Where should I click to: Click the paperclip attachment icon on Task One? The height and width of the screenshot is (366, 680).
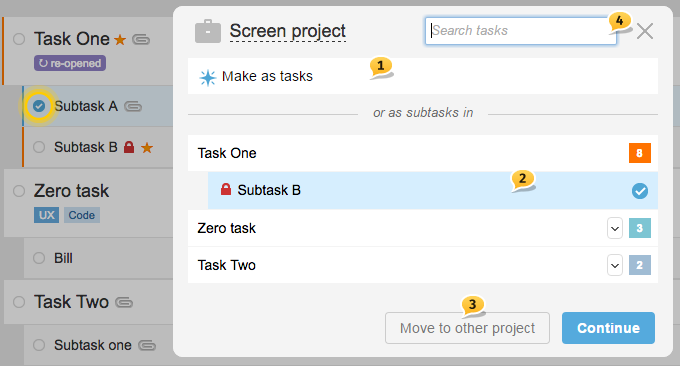(141, 40)
